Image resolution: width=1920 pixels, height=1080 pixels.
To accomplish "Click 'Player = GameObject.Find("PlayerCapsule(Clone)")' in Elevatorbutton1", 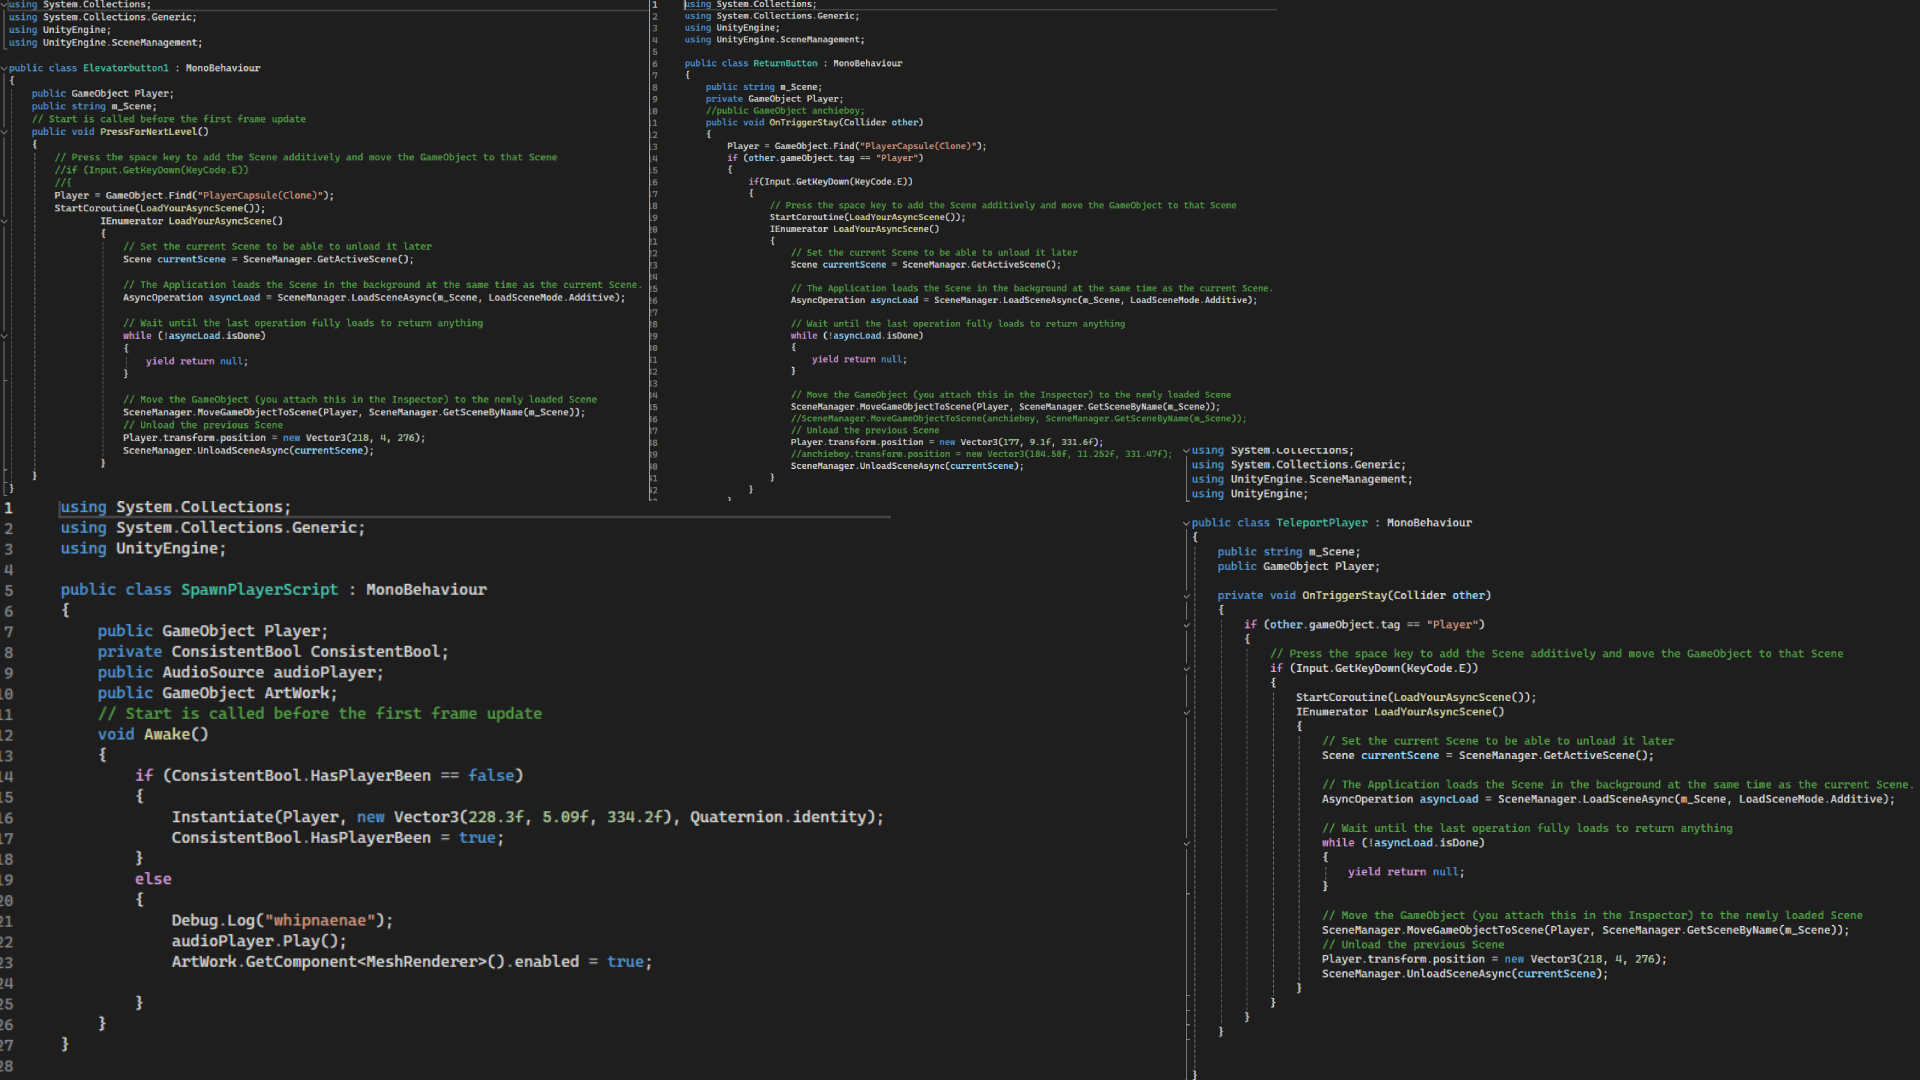I will pos(195,196).
